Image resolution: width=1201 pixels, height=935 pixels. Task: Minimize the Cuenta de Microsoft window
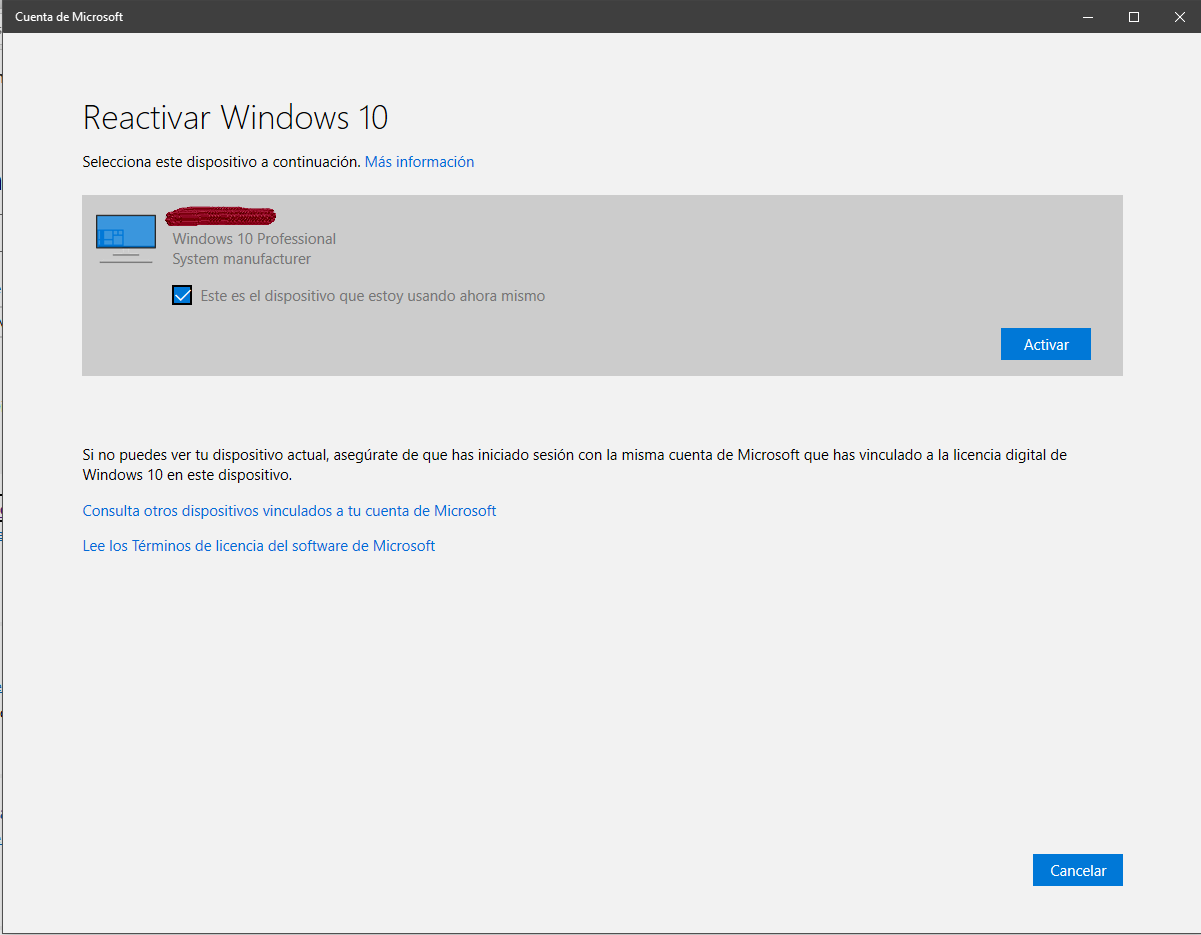(1088, 17)
